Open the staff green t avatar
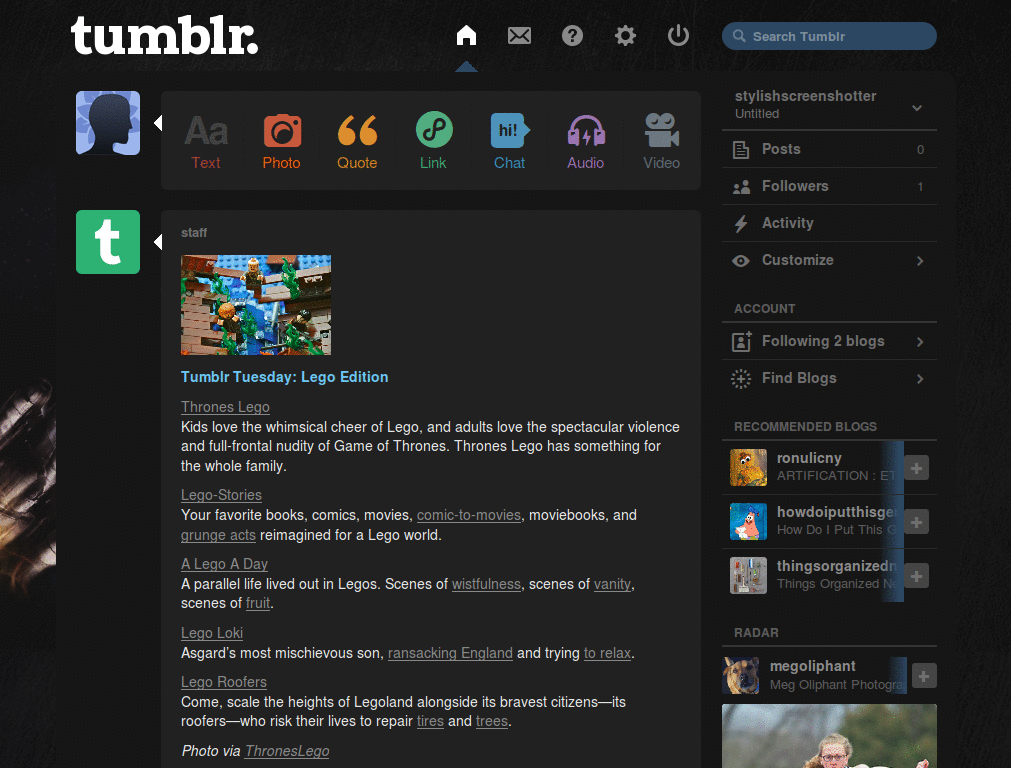 coord(108,242)
